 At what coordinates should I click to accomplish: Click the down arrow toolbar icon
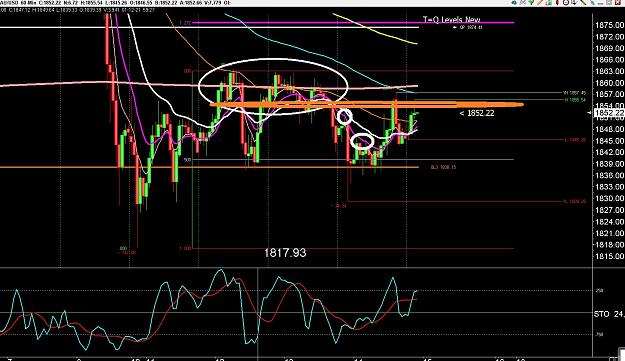574,2
